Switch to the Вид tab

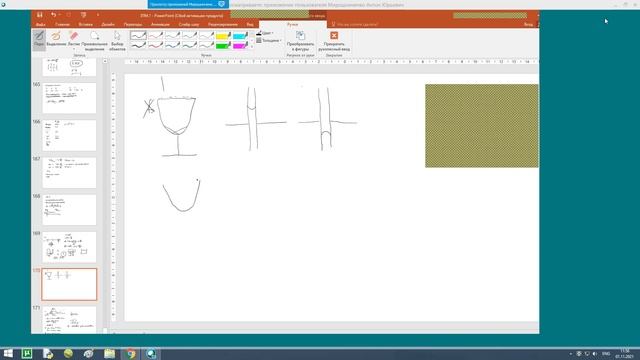[250, 24]
